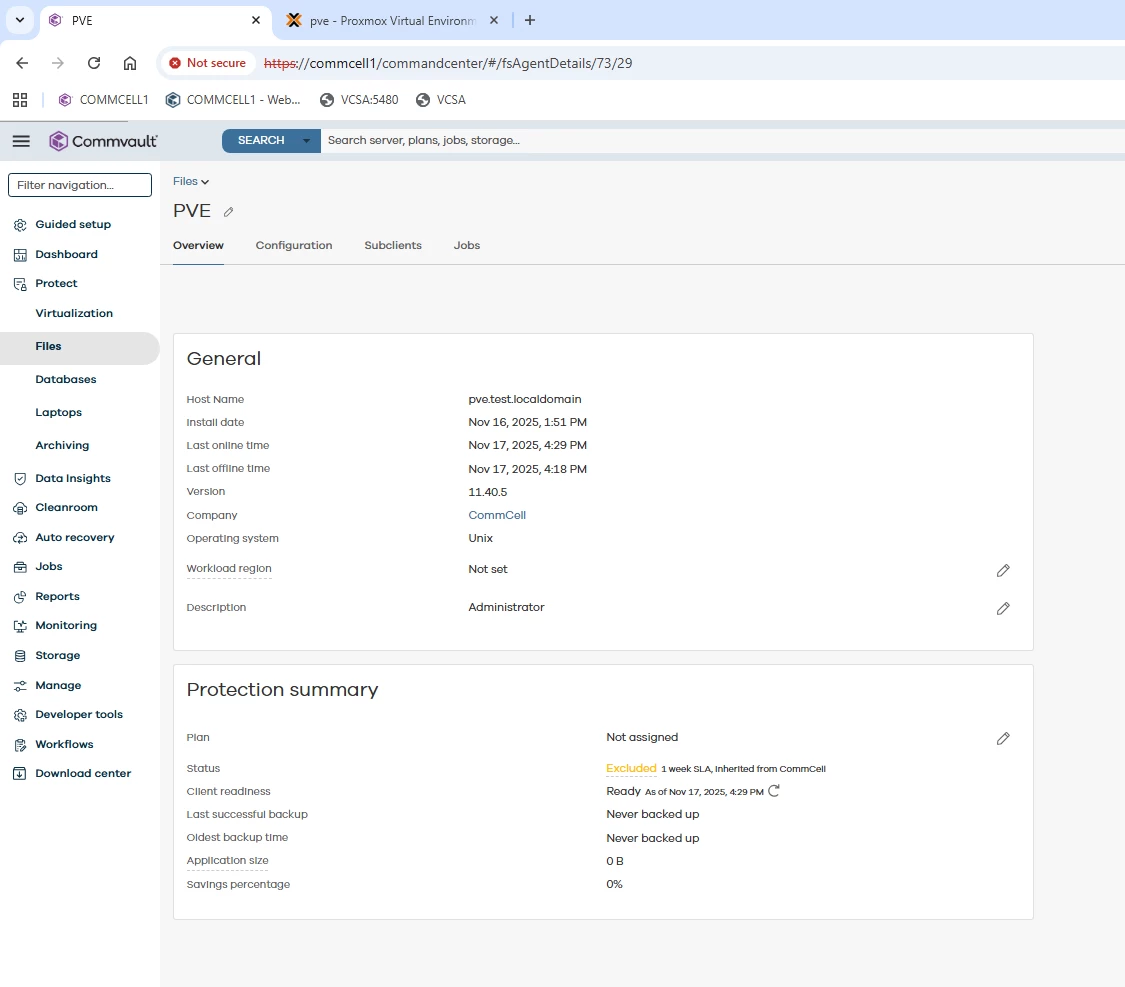1125x987 pixels.
Task: Edit the Workload region value
Action: pos(1003,570)
